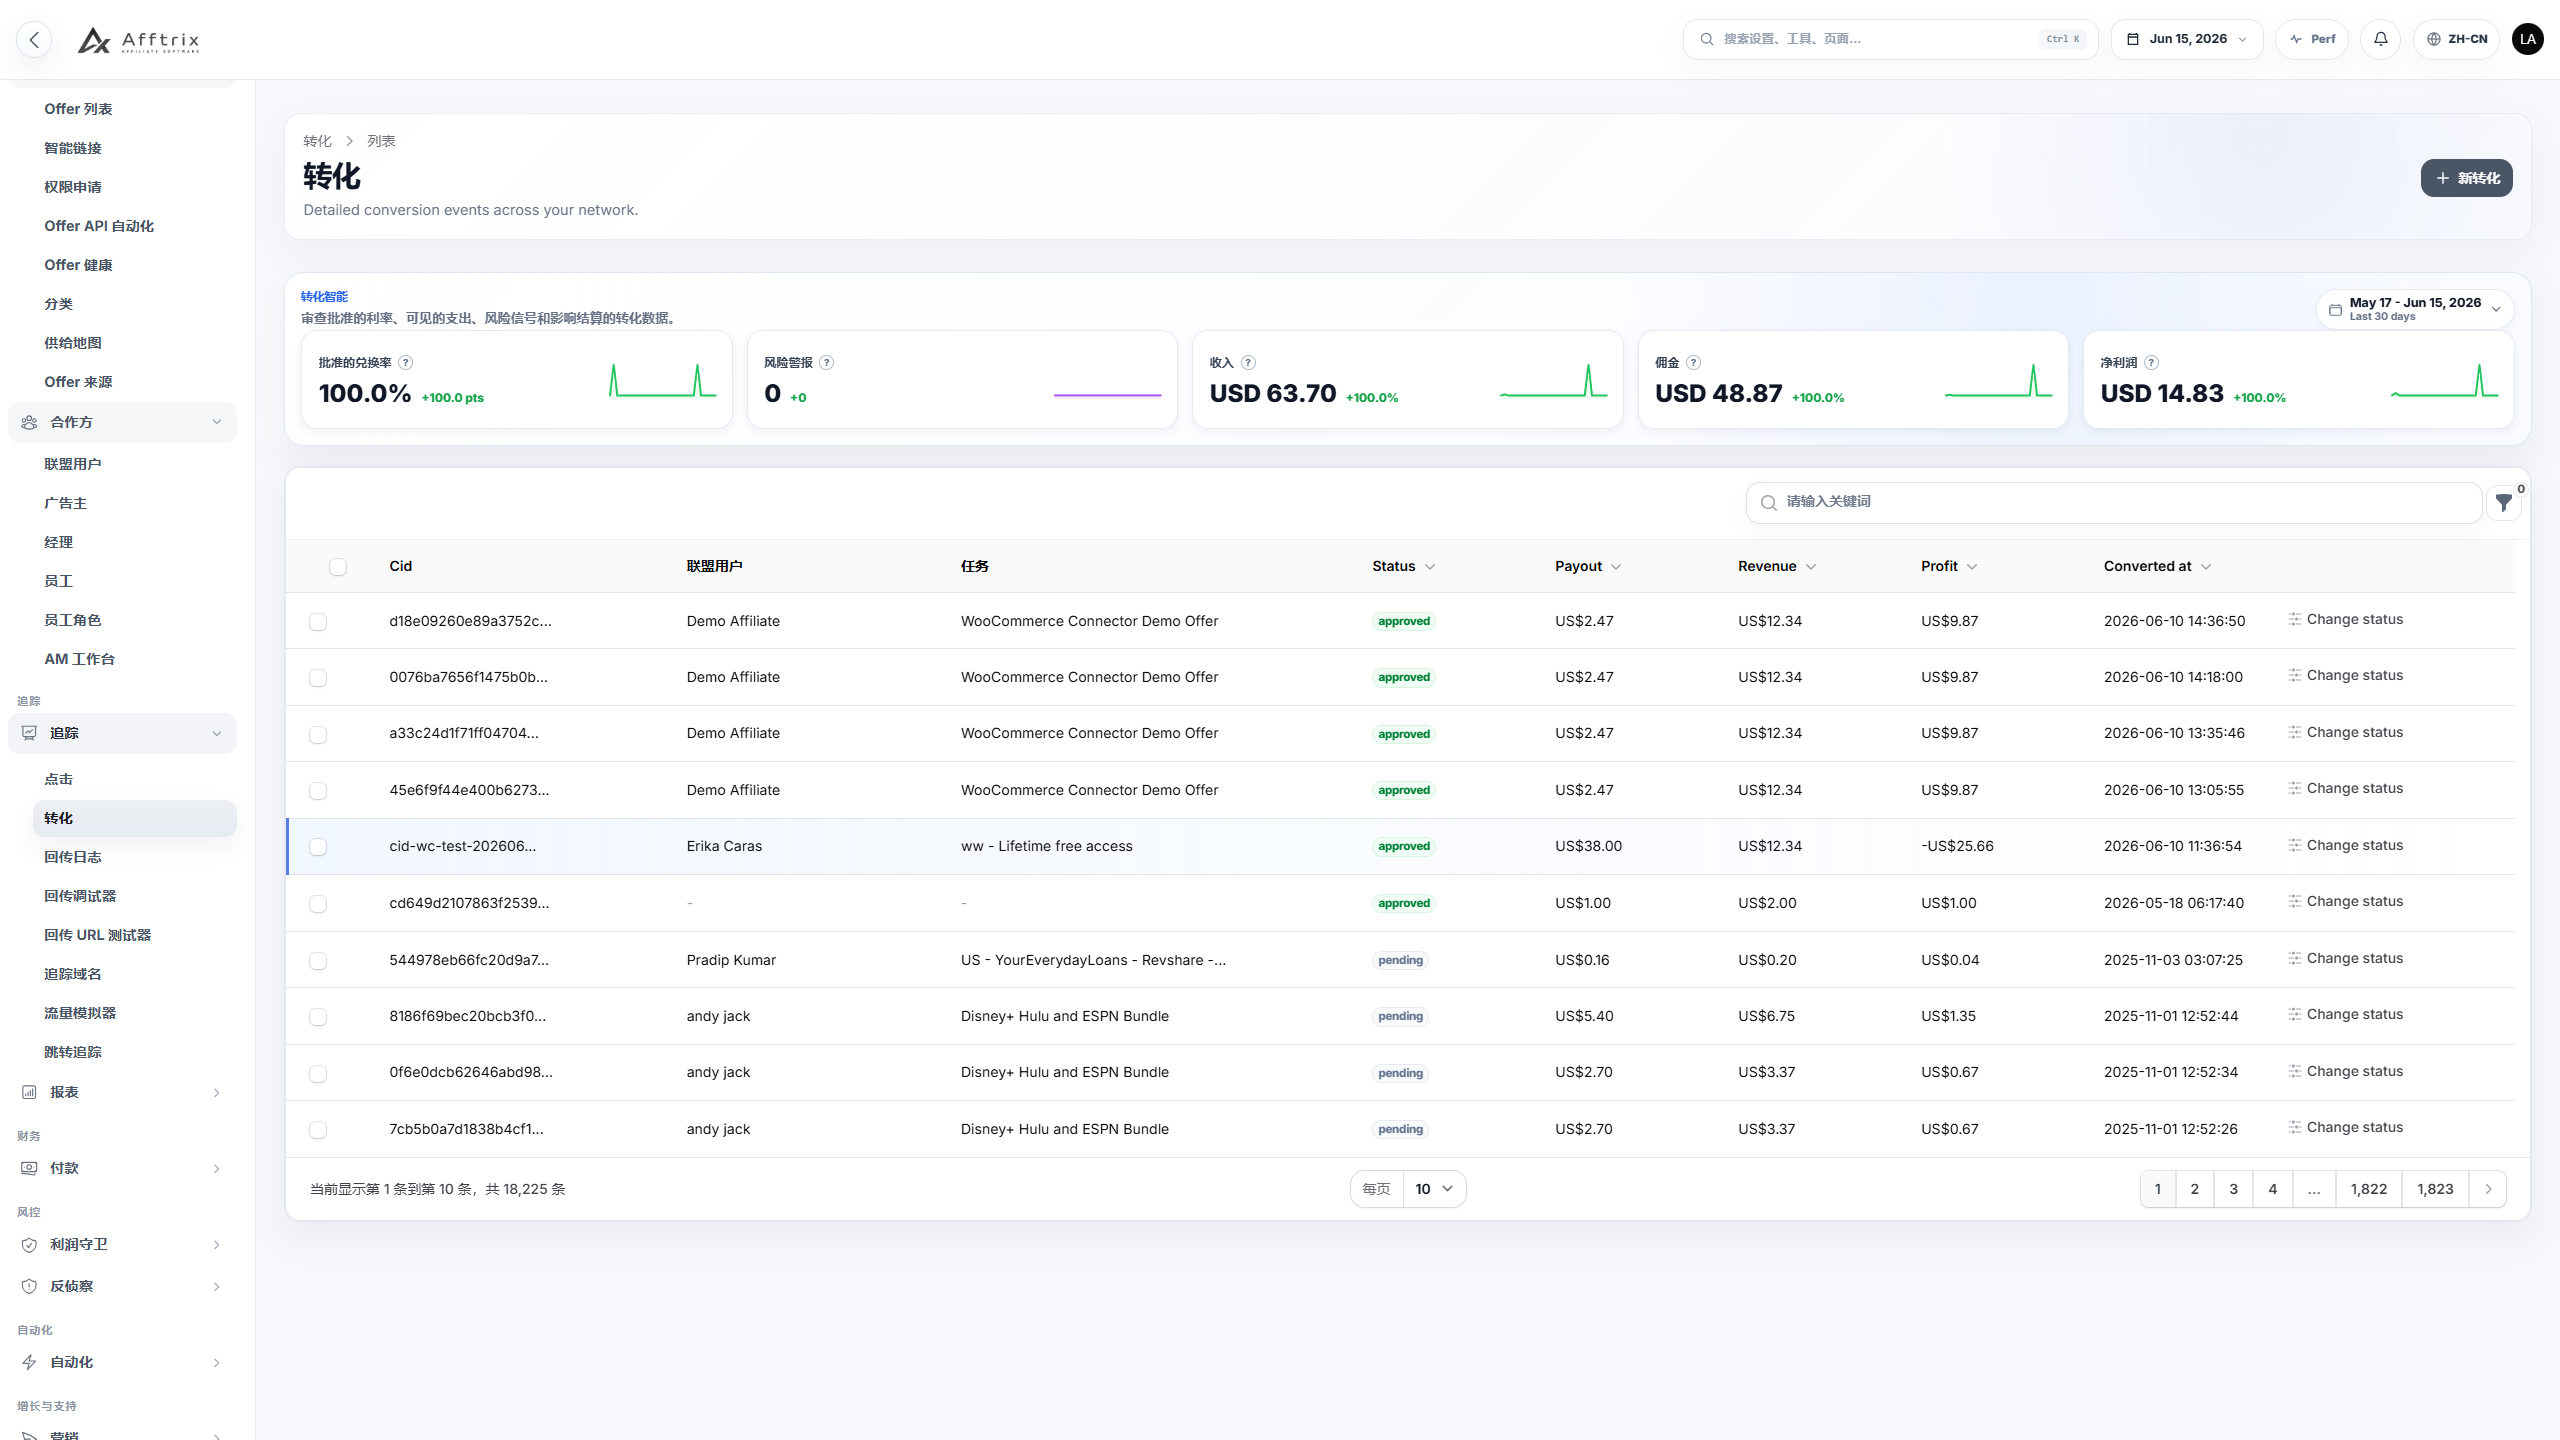Image resolution: width=2560 pixels, height=1440 pixels.
Task: Show help tooltip for 收入
Action: pos(1248,363)
